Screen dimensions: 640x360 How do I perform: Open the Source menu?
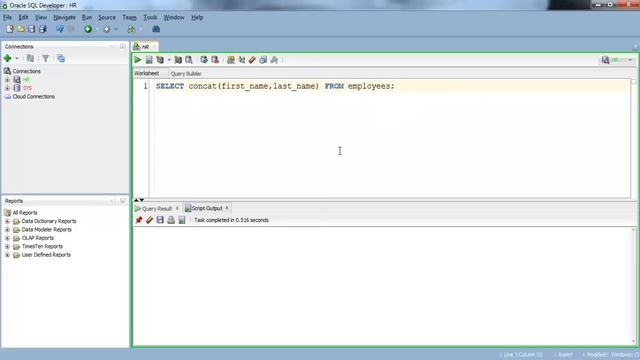point(107,18)
